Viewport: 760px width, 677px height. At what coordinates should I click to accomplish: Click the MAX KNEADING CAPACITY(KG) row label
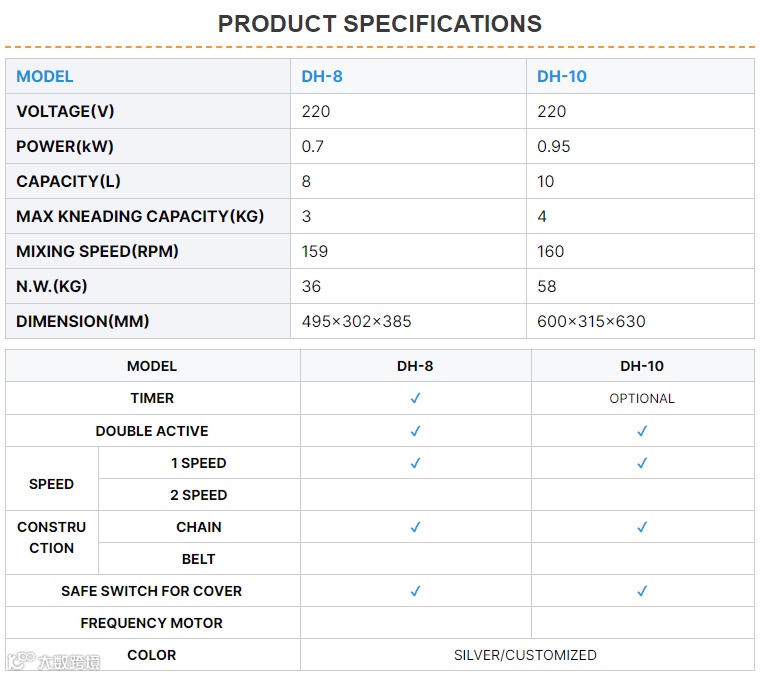140,216
